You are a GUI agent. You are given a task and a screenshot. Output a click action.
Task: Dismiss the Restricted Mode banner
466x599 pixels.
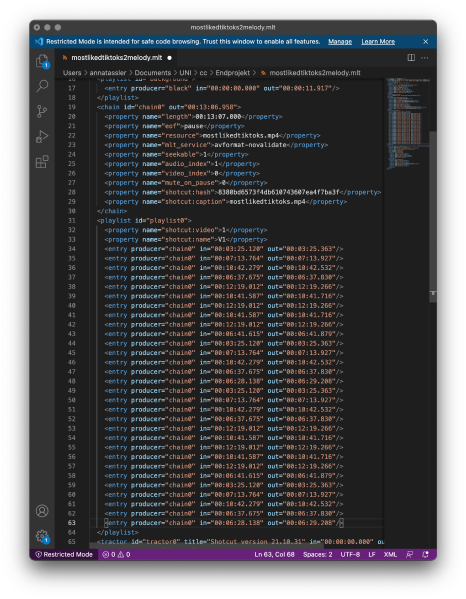[426, 41]
